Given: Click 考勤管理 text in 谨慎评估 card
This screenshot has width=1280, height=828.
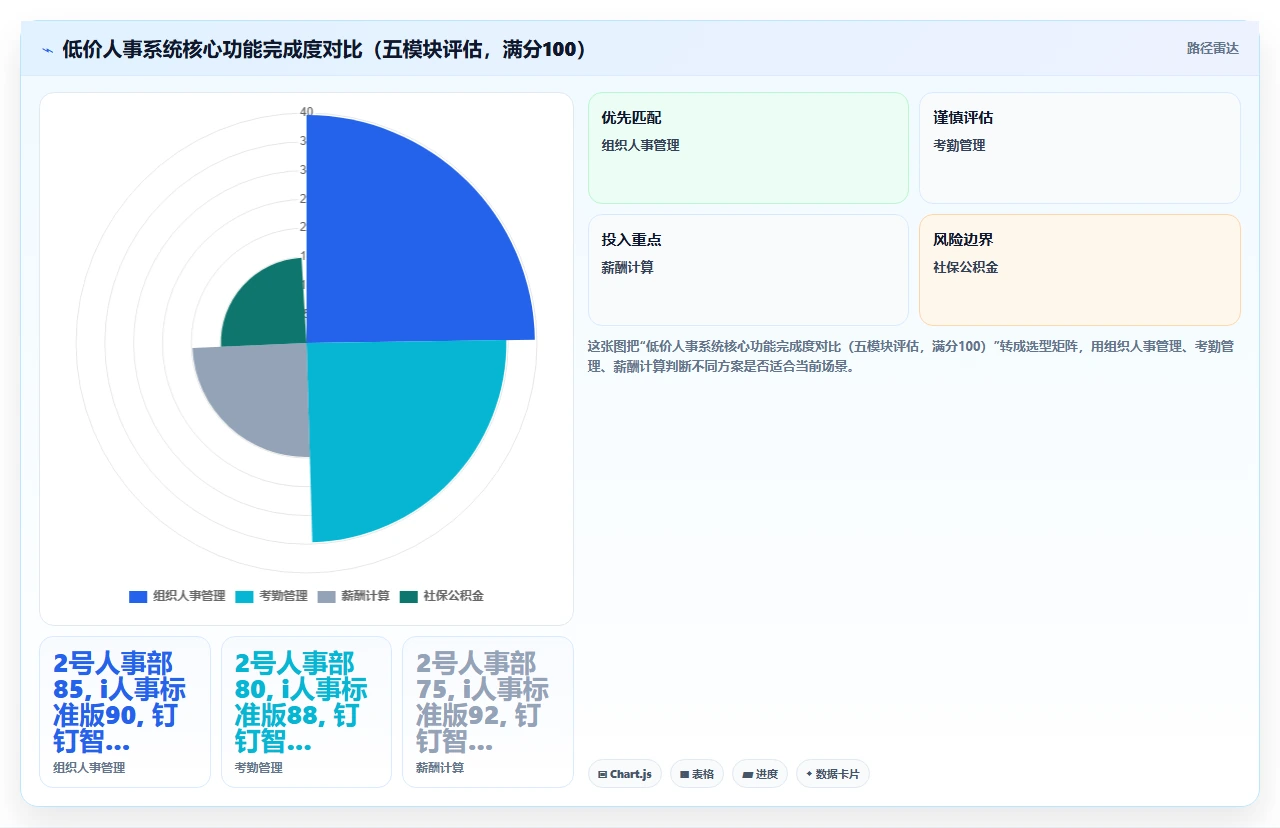Looking at the screenshot, I should coord(959,145).
